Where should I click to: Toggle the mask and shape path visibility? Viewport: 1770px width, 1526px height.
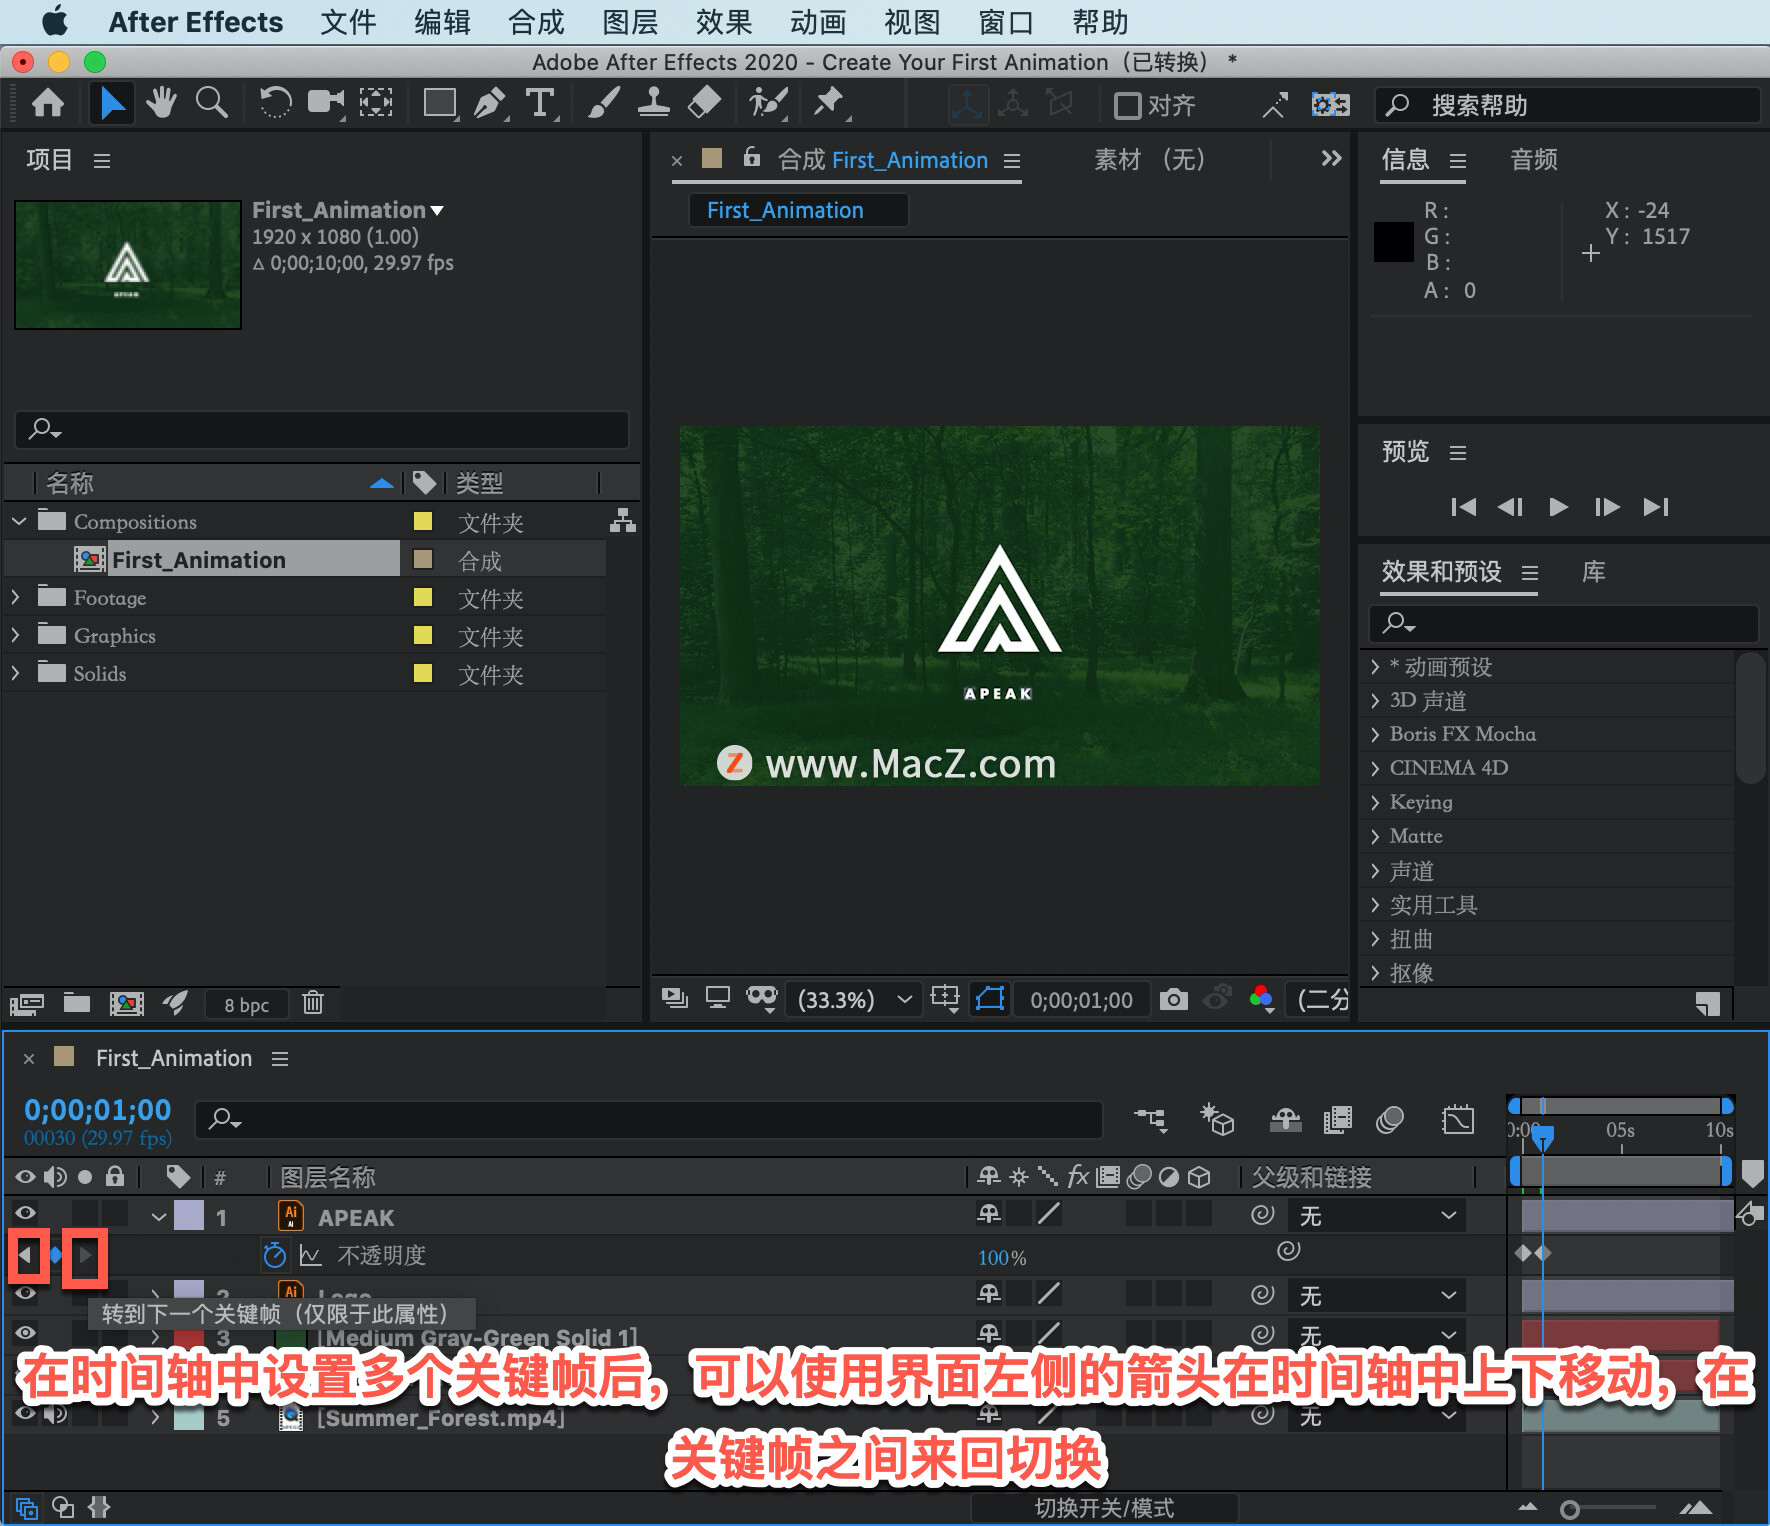pos(990,999)
